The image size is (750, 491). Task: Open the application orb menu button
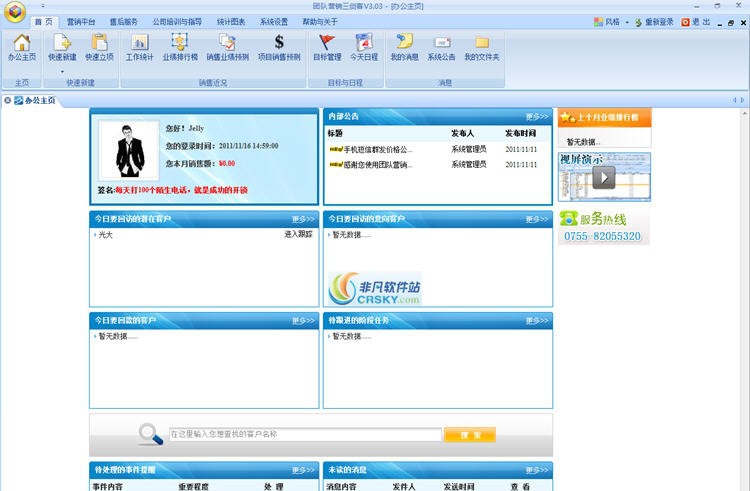[15, 11]
